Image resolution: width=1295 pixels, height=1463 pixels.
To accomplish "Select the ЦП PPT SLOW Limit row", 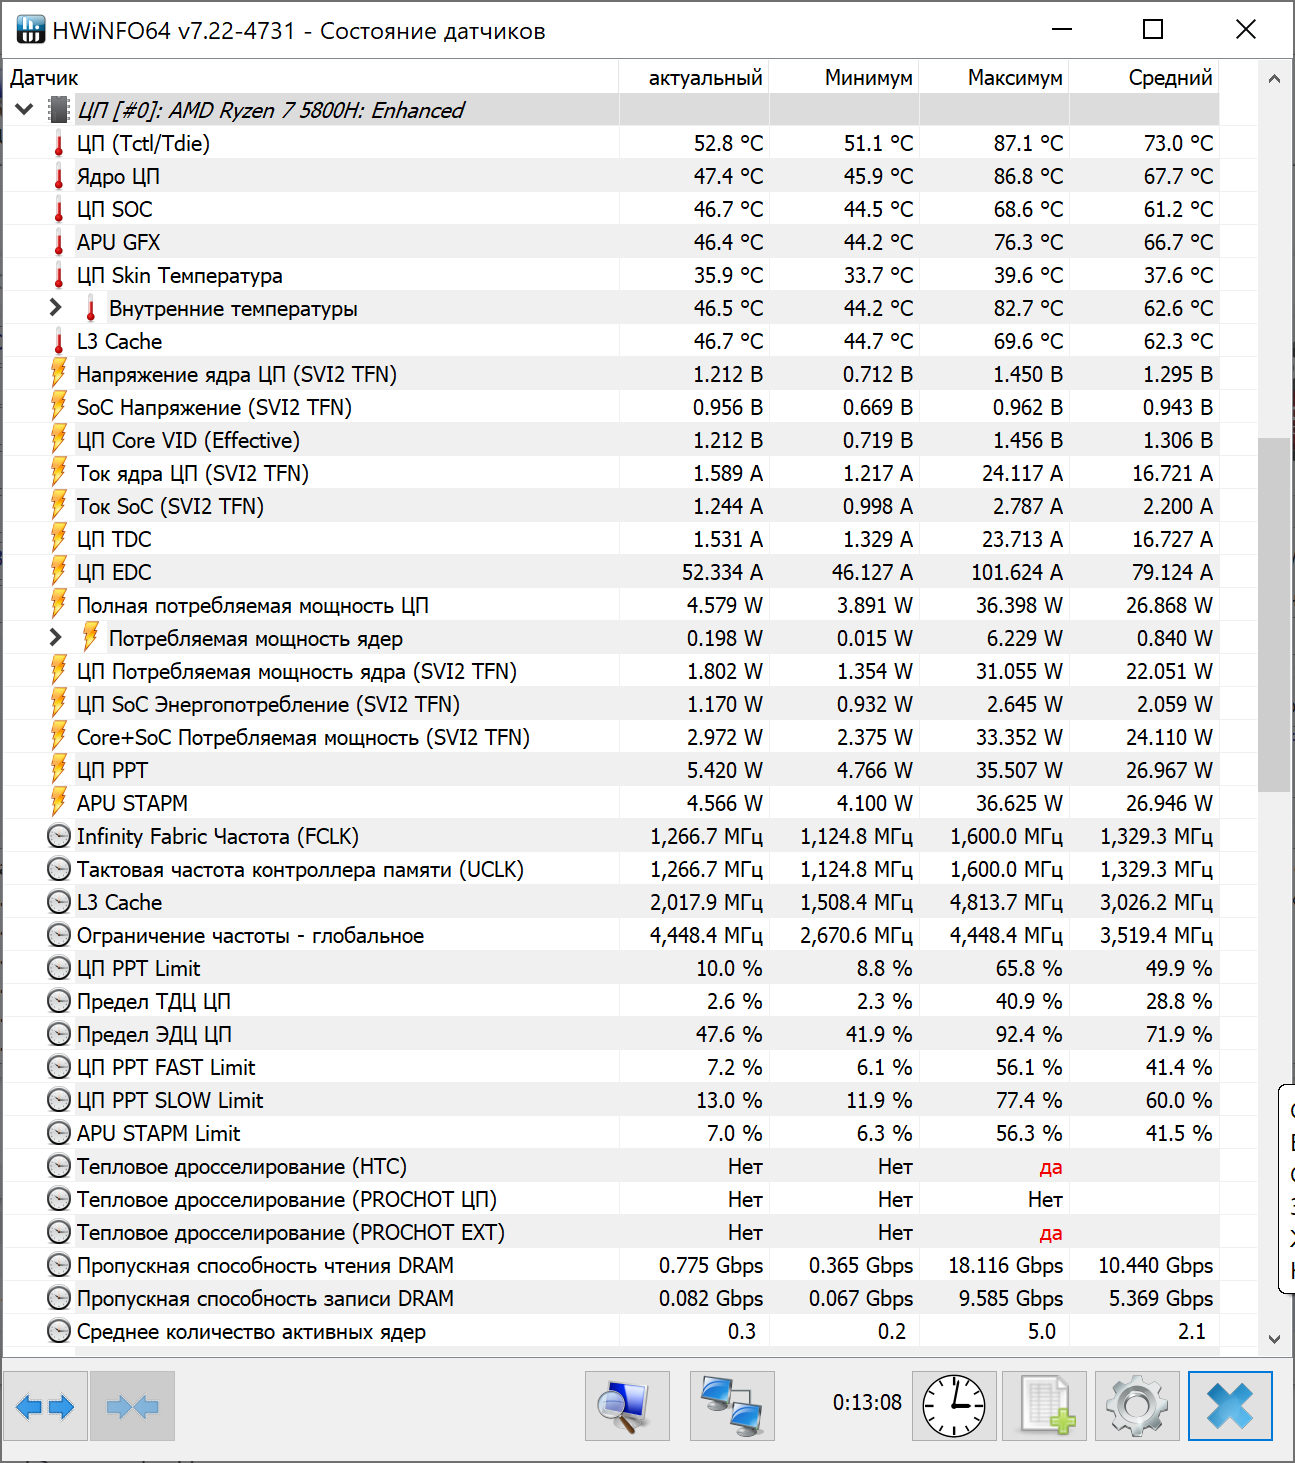I will point(611,1100).
